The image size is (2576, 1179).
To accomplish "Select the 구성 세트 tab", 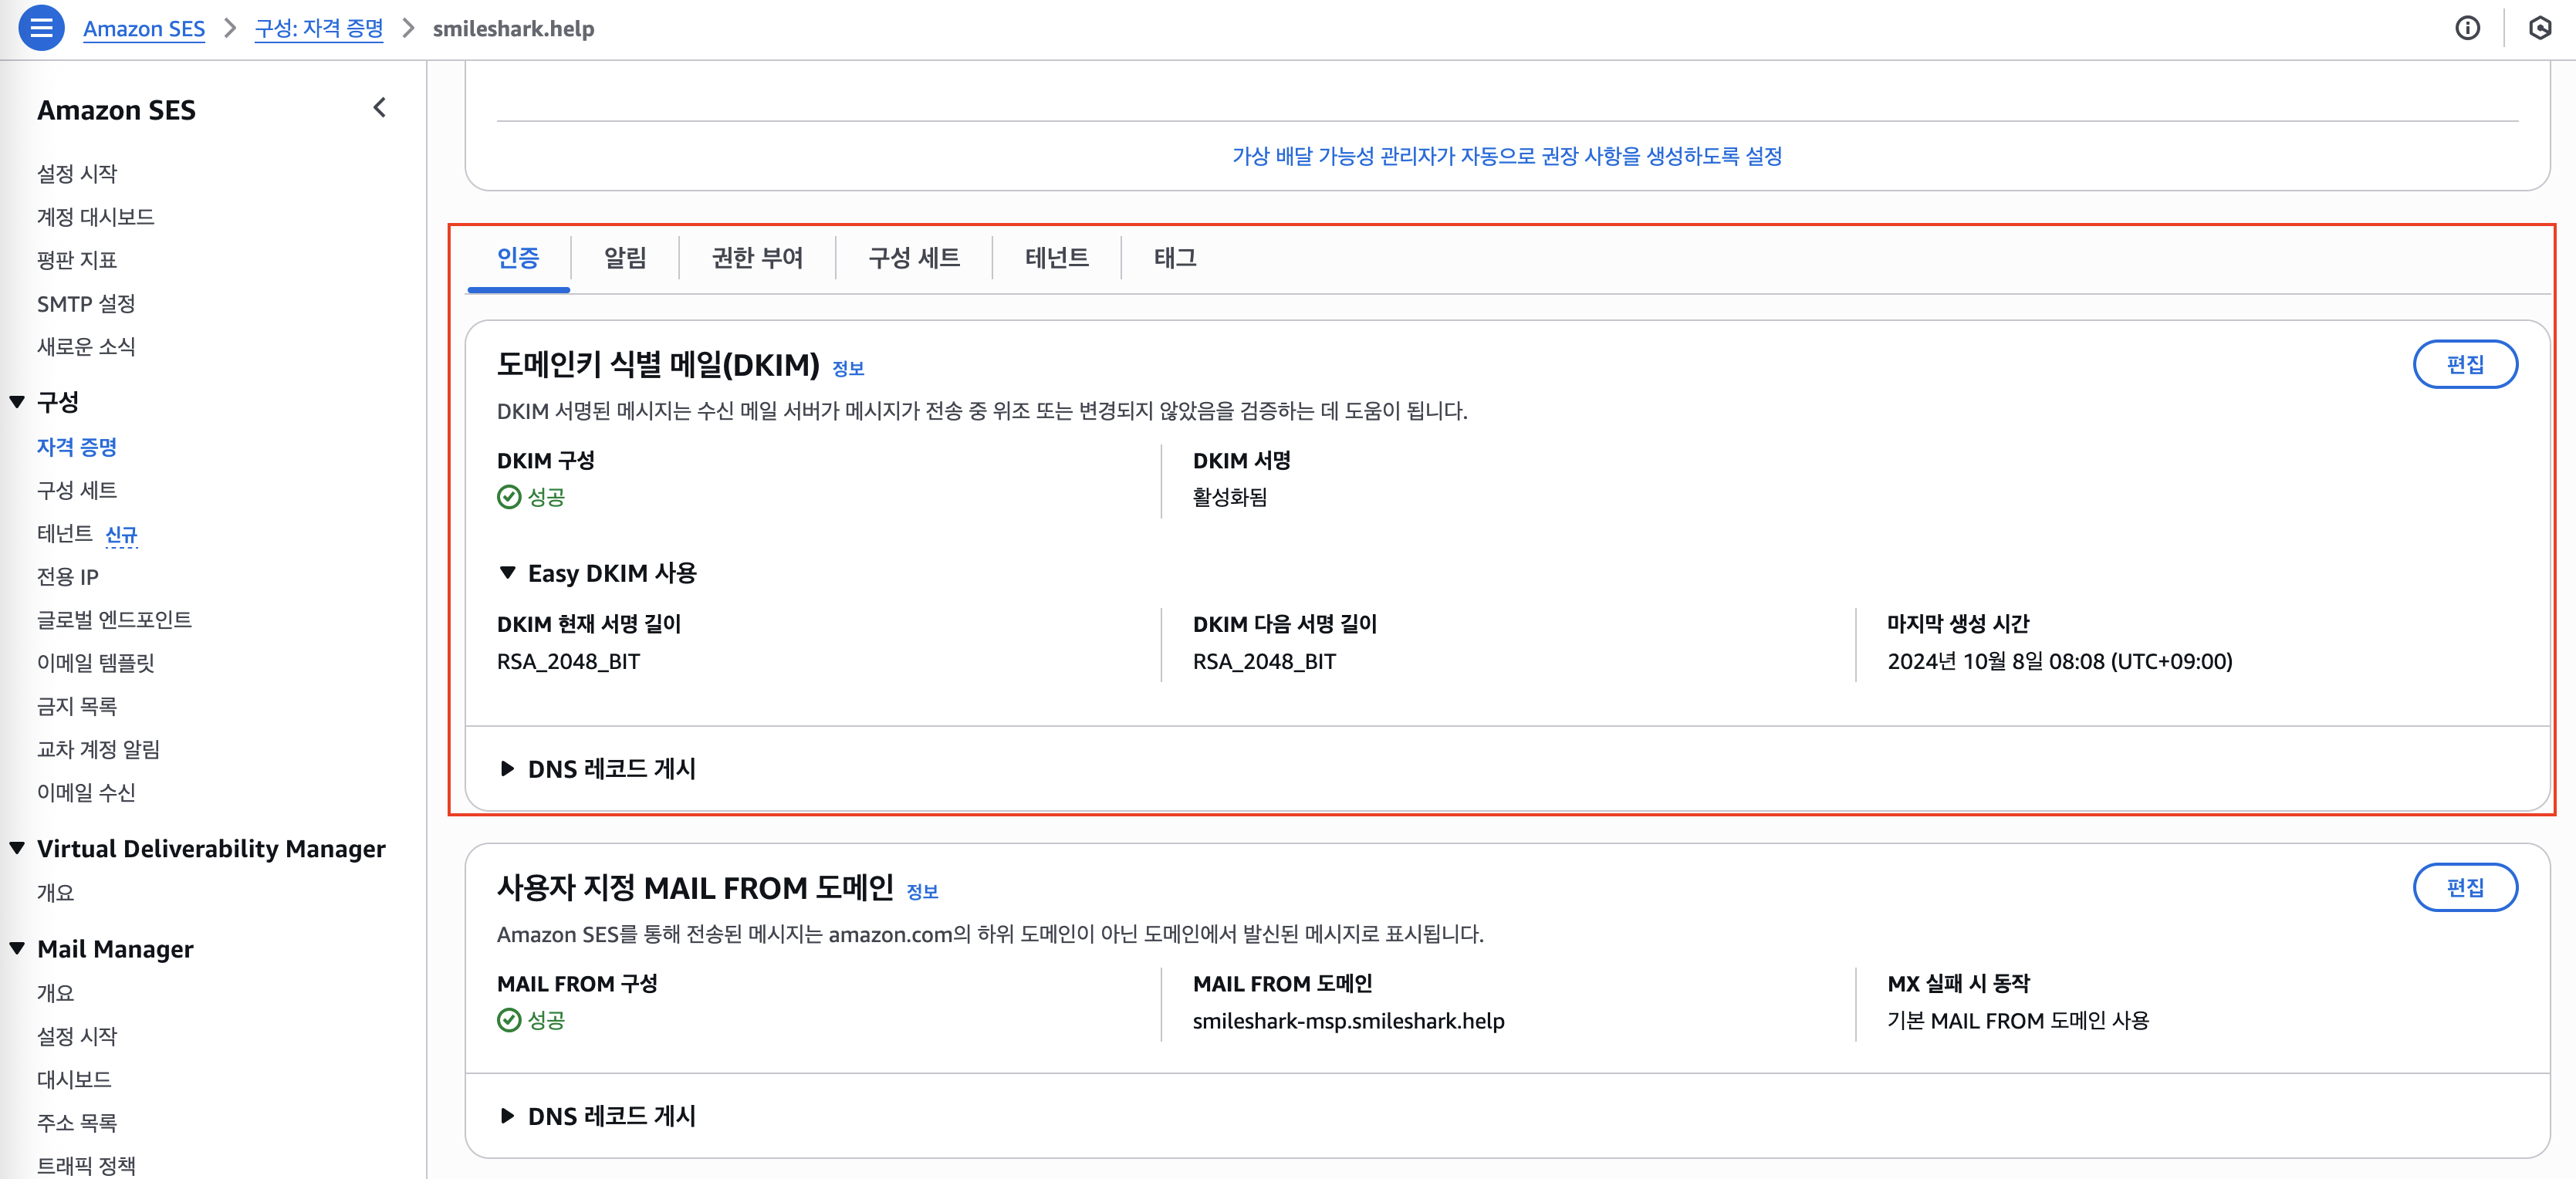I will 913,258.
